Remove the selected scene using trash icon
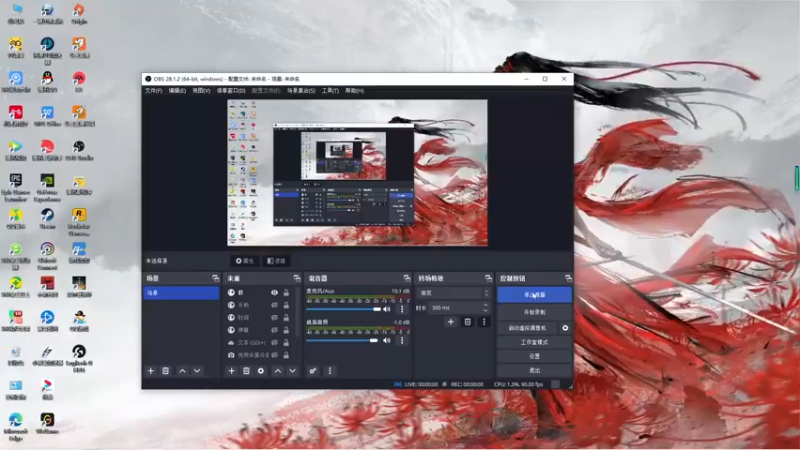The height and width of the screenshot is (450, 800). tap(165, 371)
